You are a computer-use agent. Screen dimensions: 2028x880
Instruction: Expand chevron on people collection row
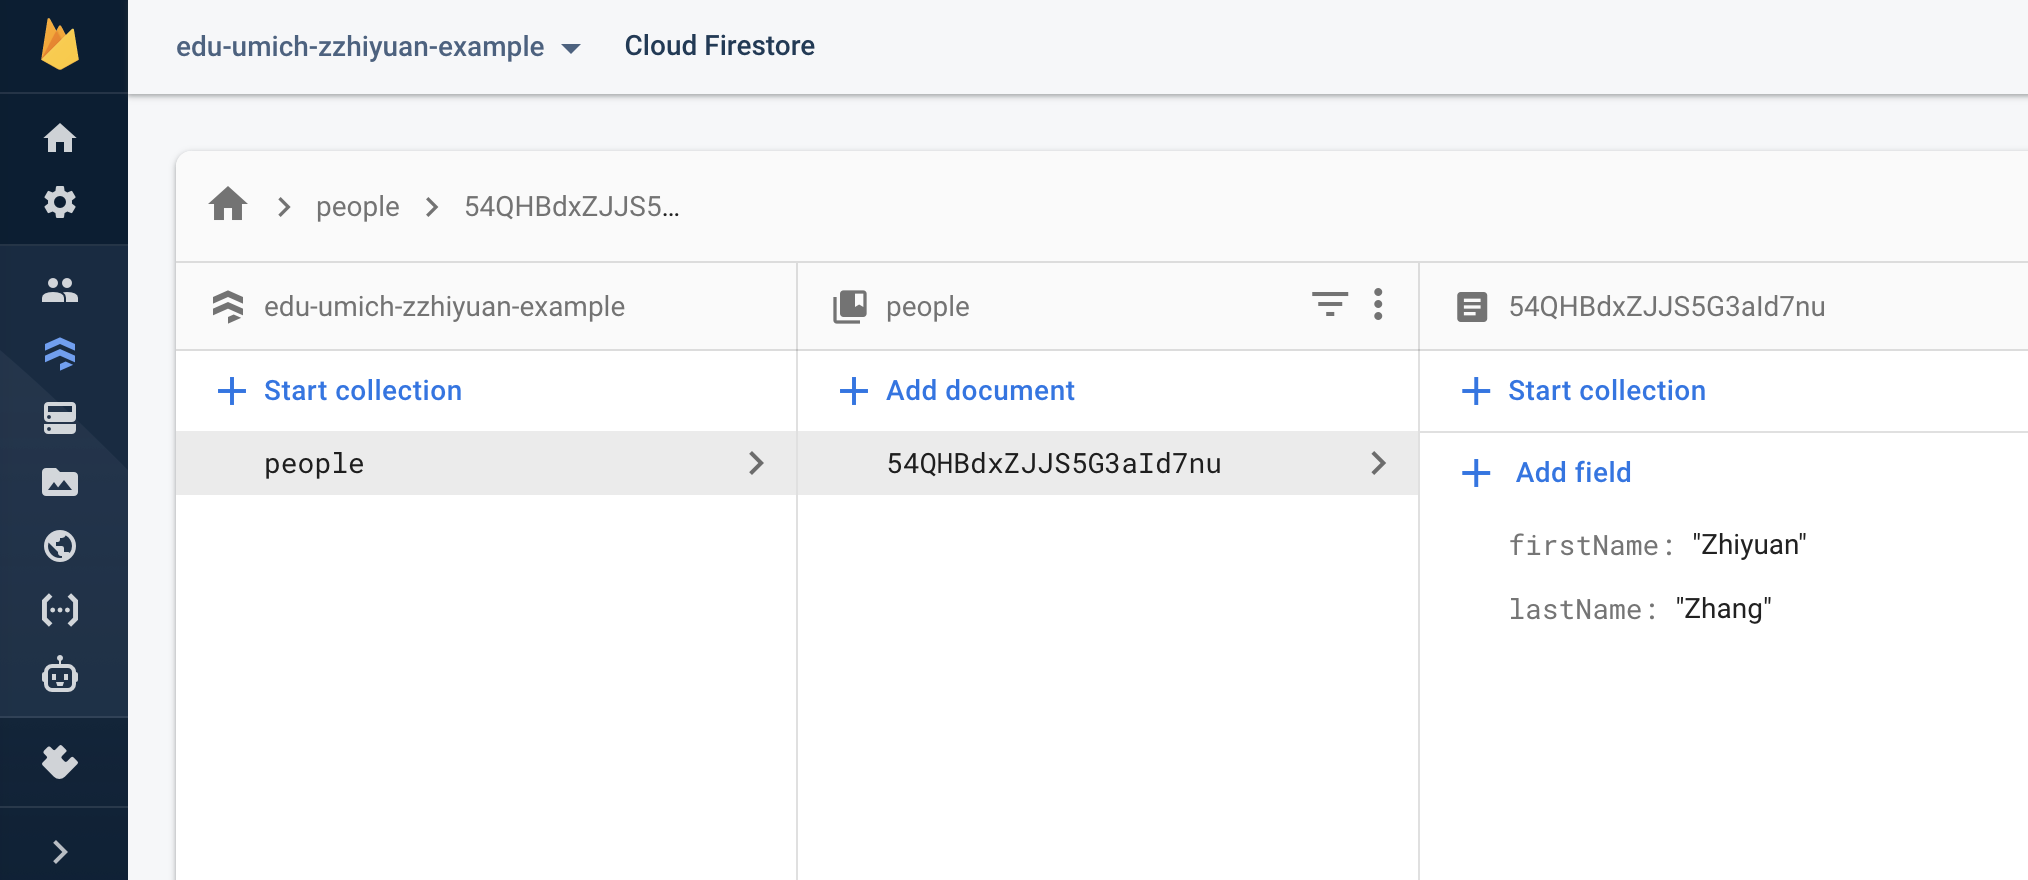[756, 463]
